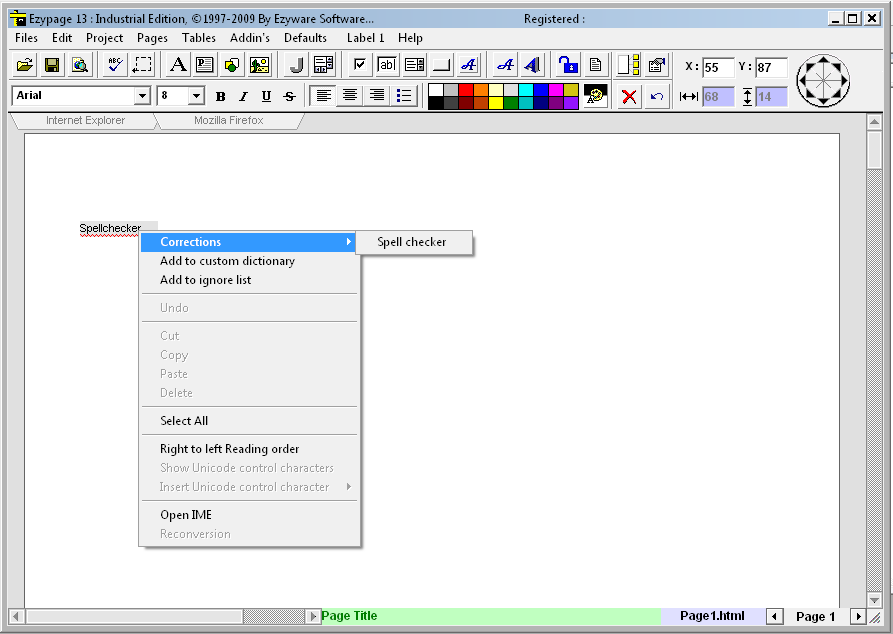Choose "Add to custom dictionary" from context menu
Screen dimensions: 893x634
tap(227, 261)
